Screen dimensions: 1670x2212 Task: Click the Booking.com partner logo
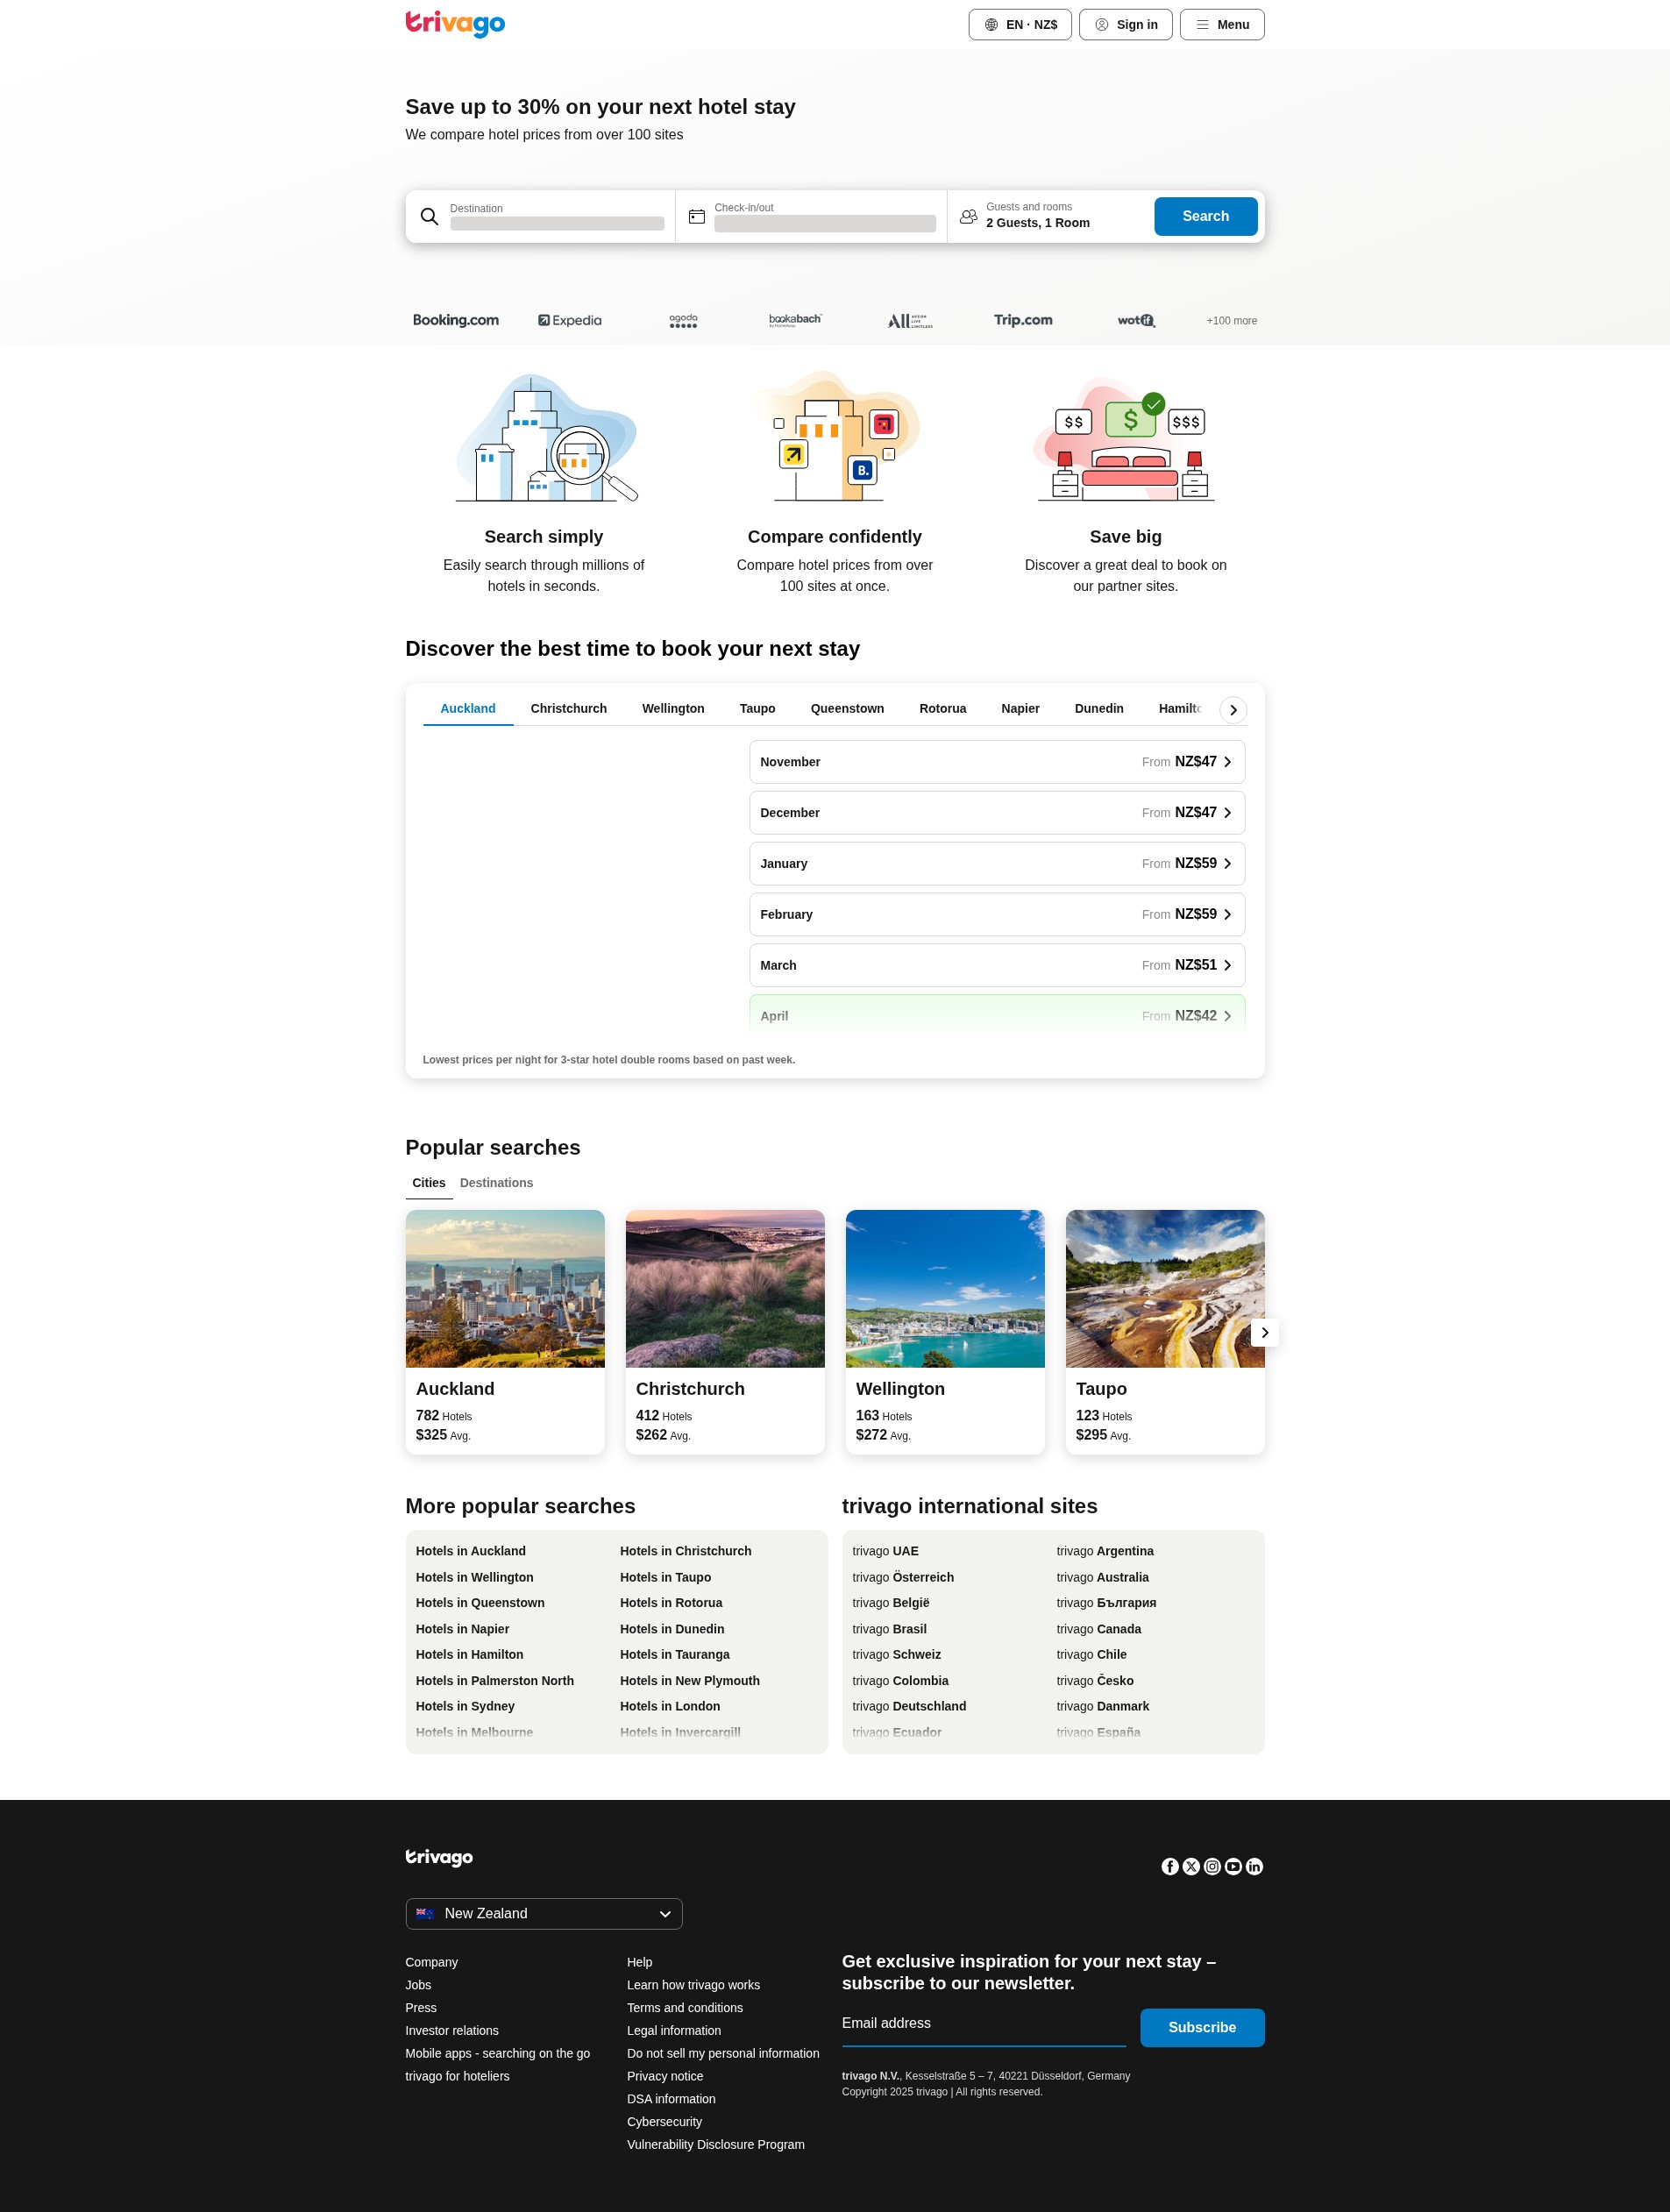[x=456, y=320]
